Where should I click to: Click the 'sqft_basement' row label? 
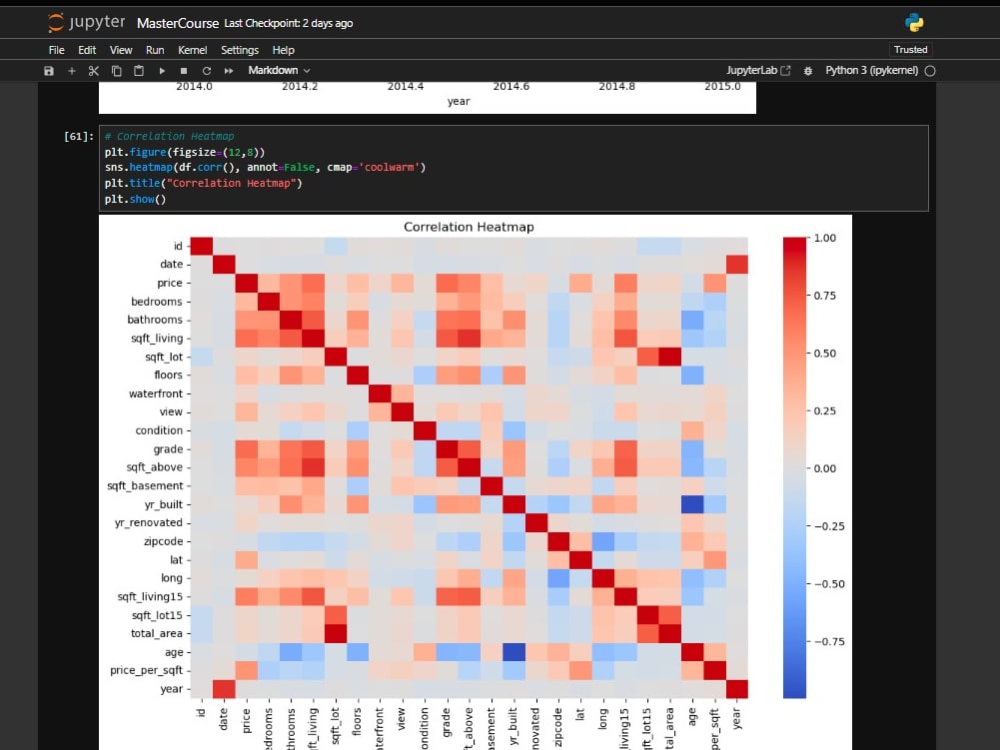point(145,485)
